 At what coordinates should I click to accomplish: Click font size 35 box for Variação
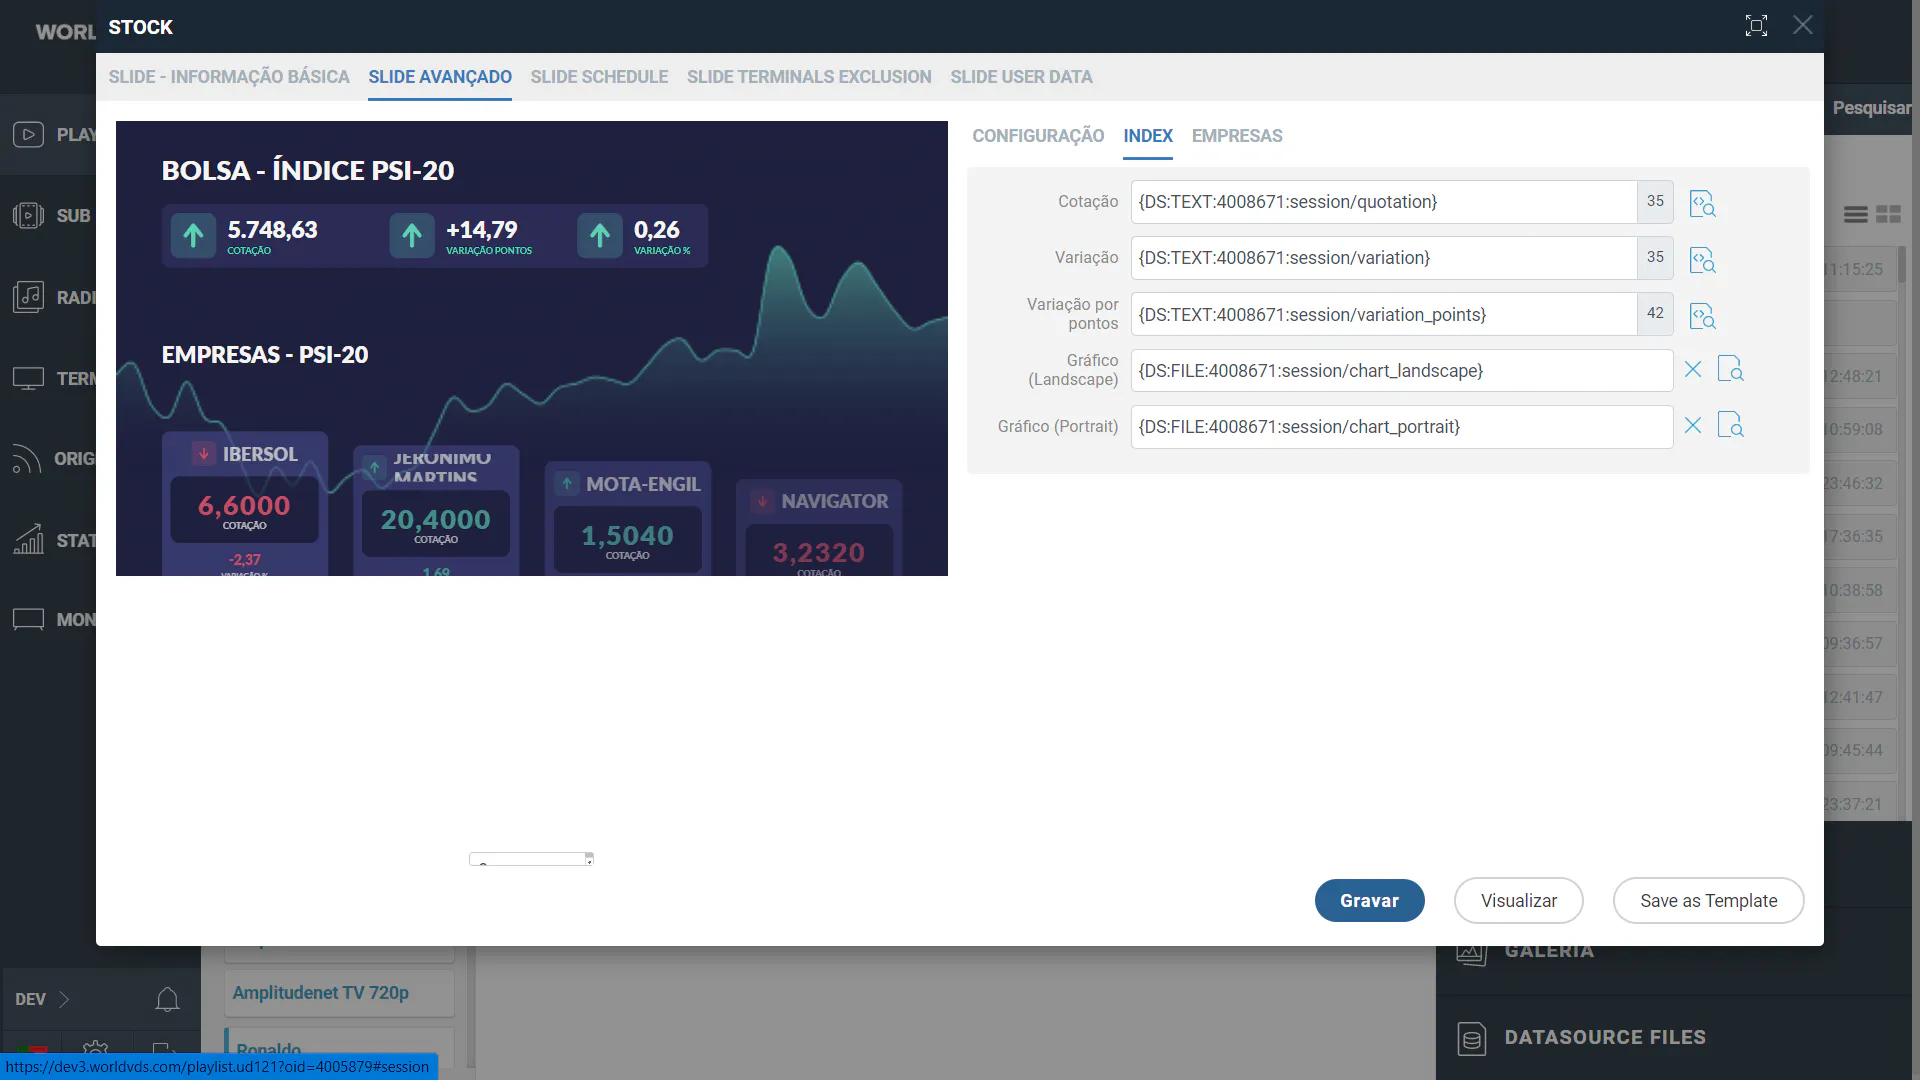pyautogui.click(x=1655, y=258)
